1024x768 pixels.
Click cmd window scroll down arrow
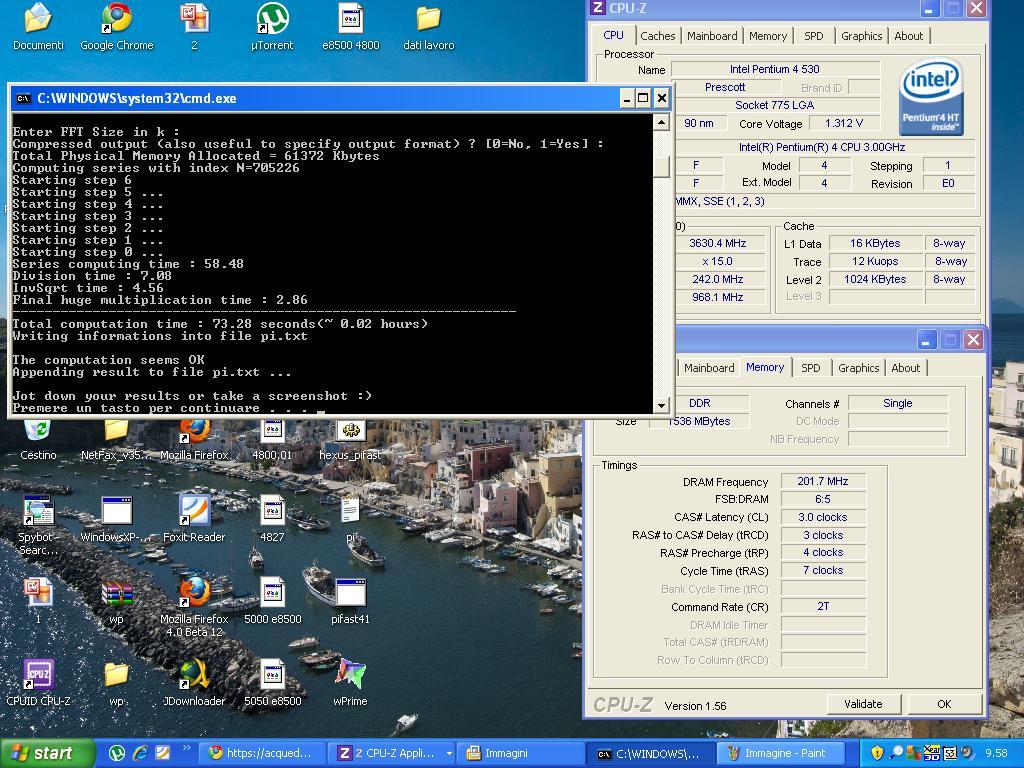click(661, 405)
